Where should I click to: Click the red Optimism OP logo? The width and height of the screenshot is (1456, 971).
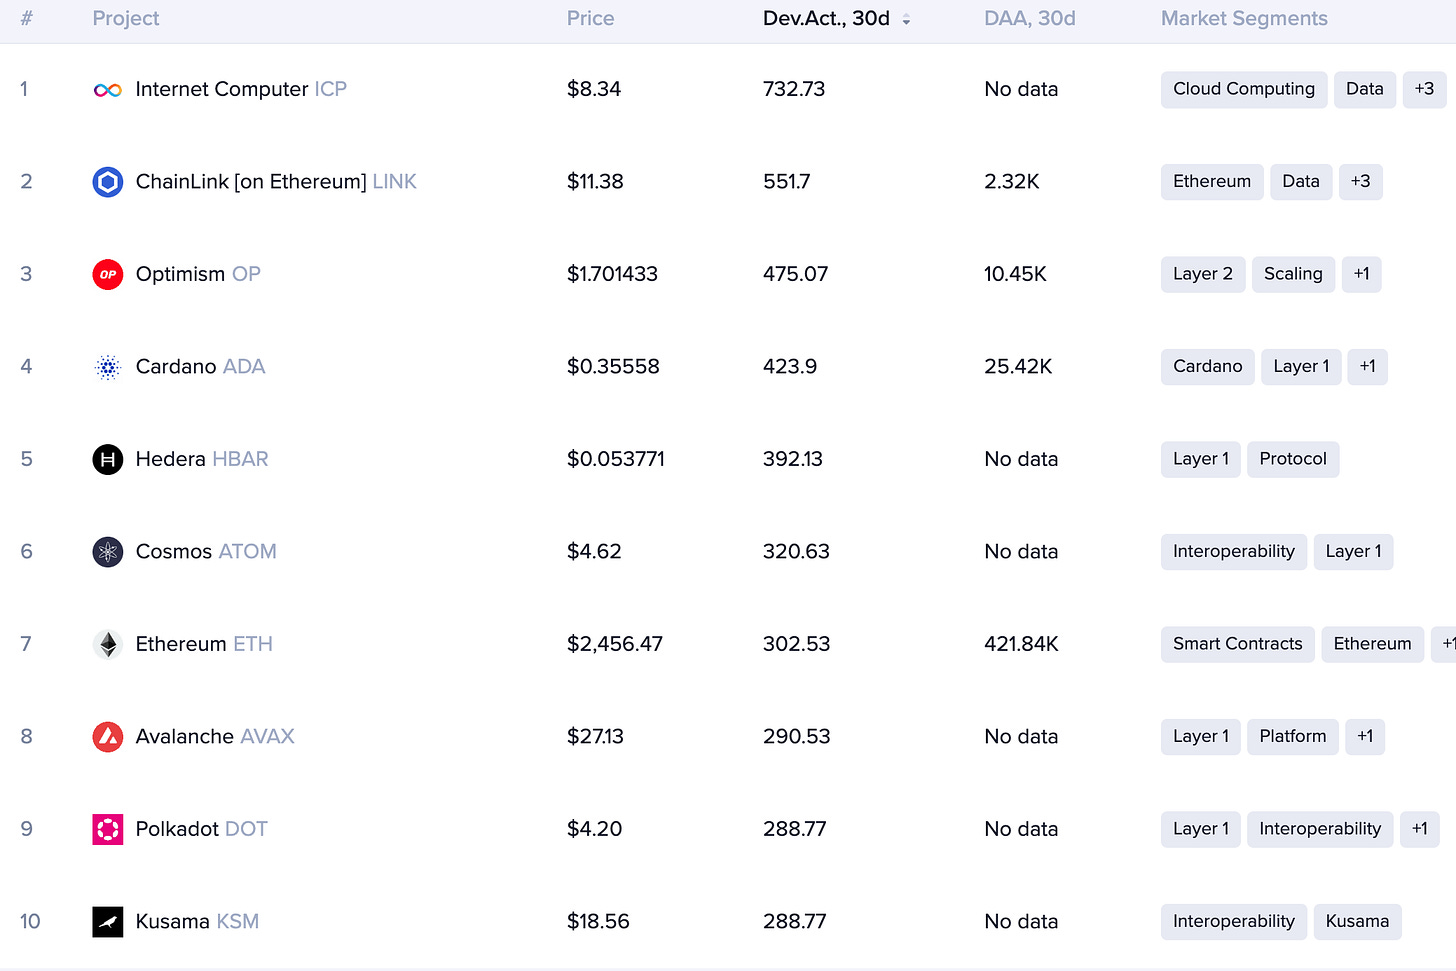point(108,274)
